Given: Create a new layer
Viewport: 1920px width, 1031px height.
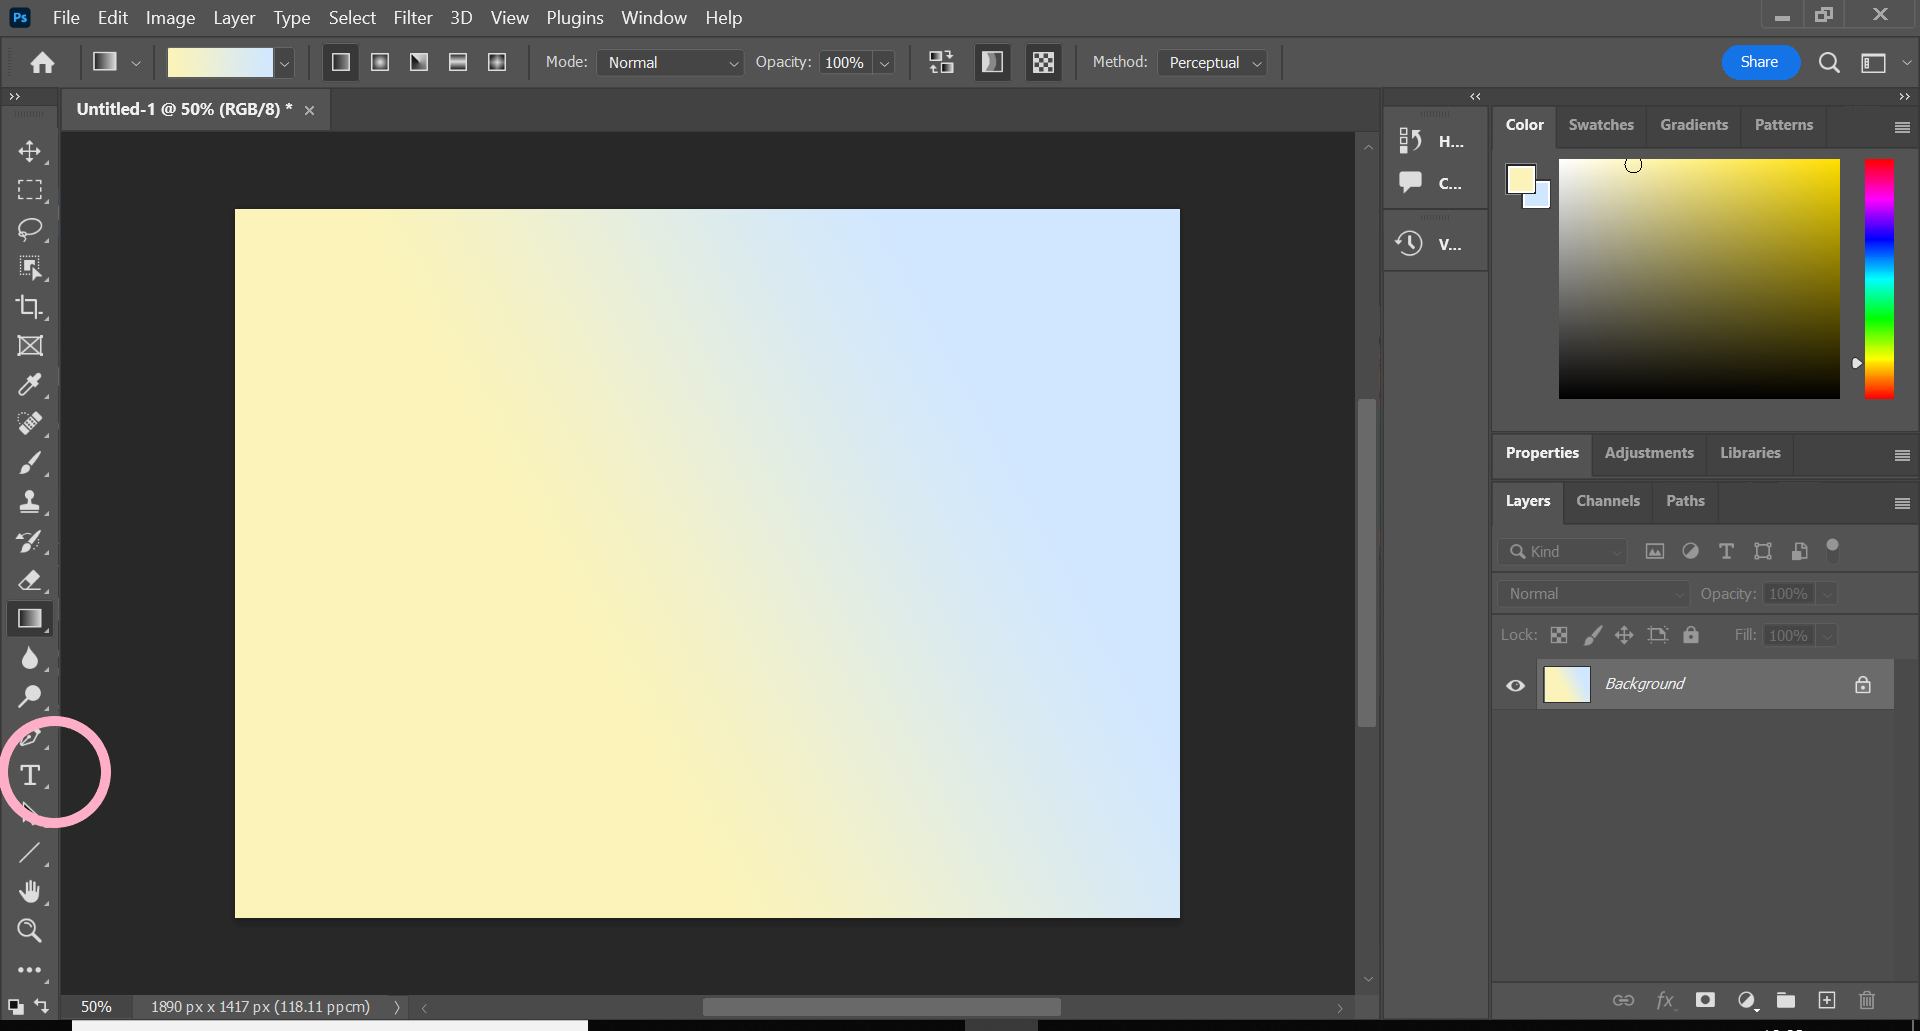Looking at the screenshot, I should coord(1827,1000).
